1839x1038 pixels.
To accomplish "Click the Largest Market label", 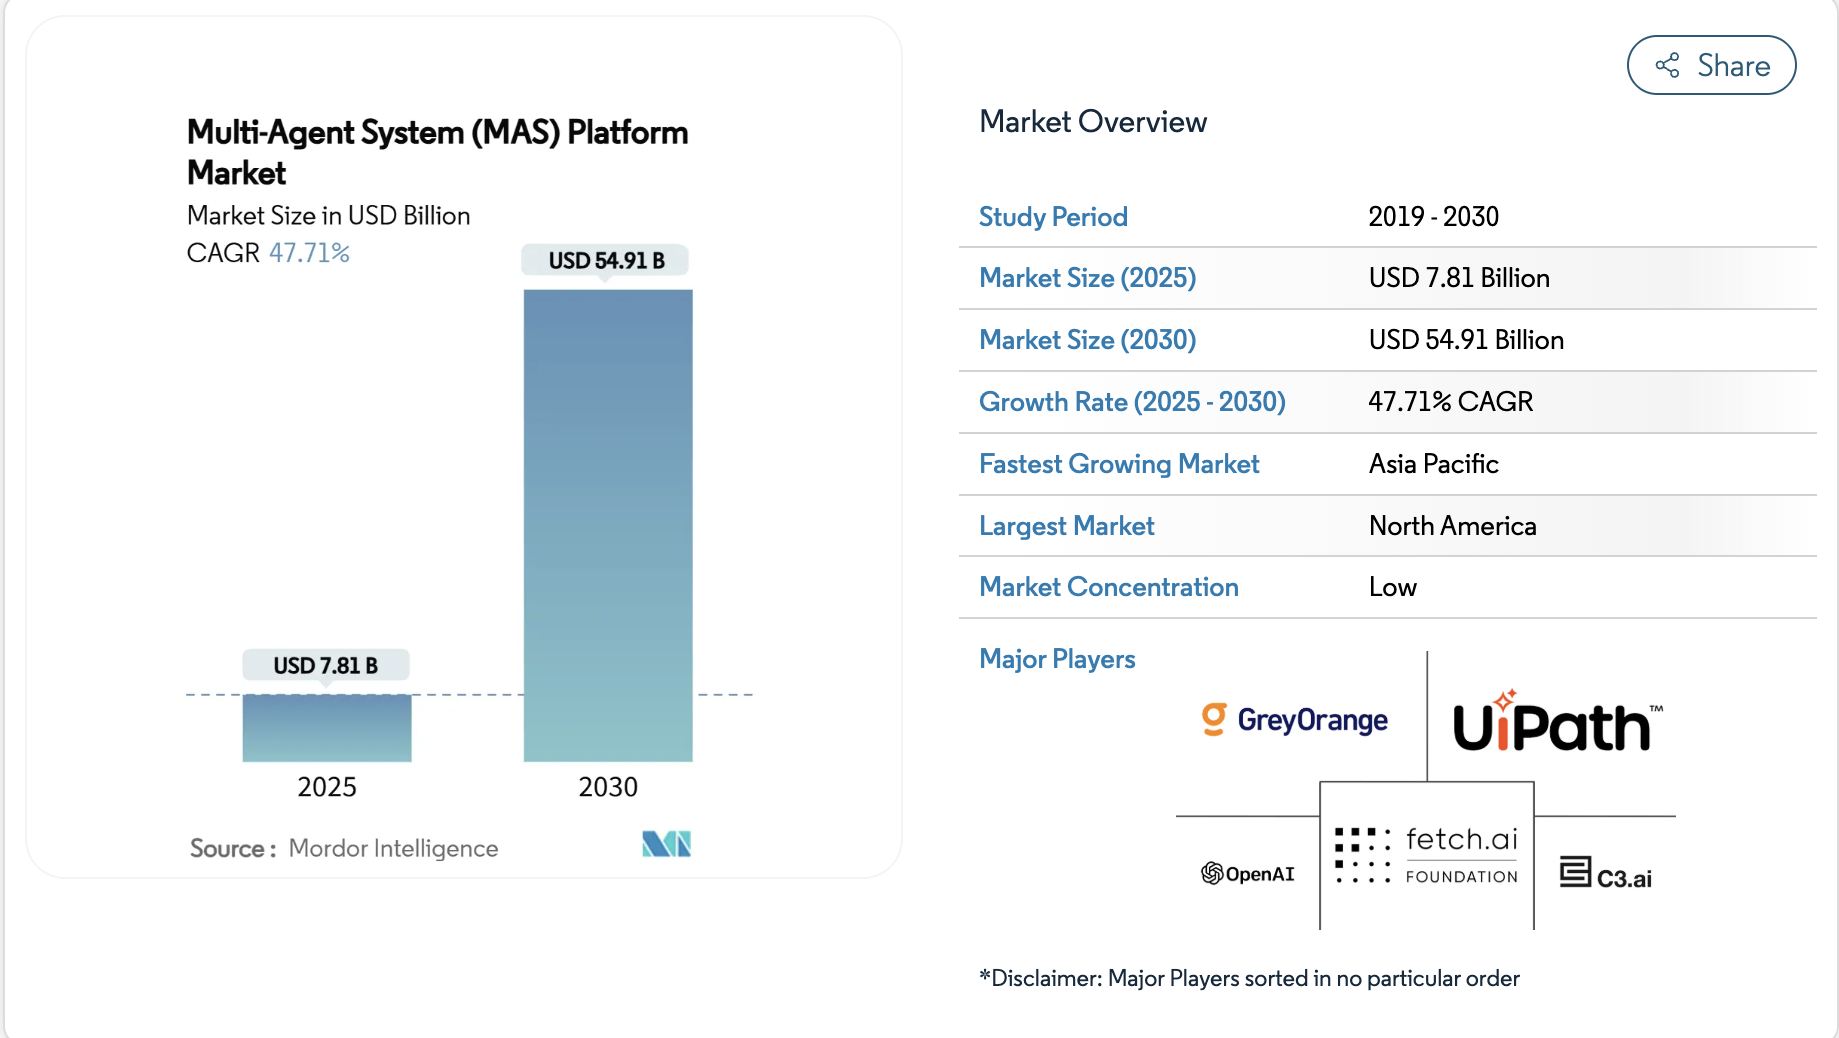I will [x=1066, y=526].
